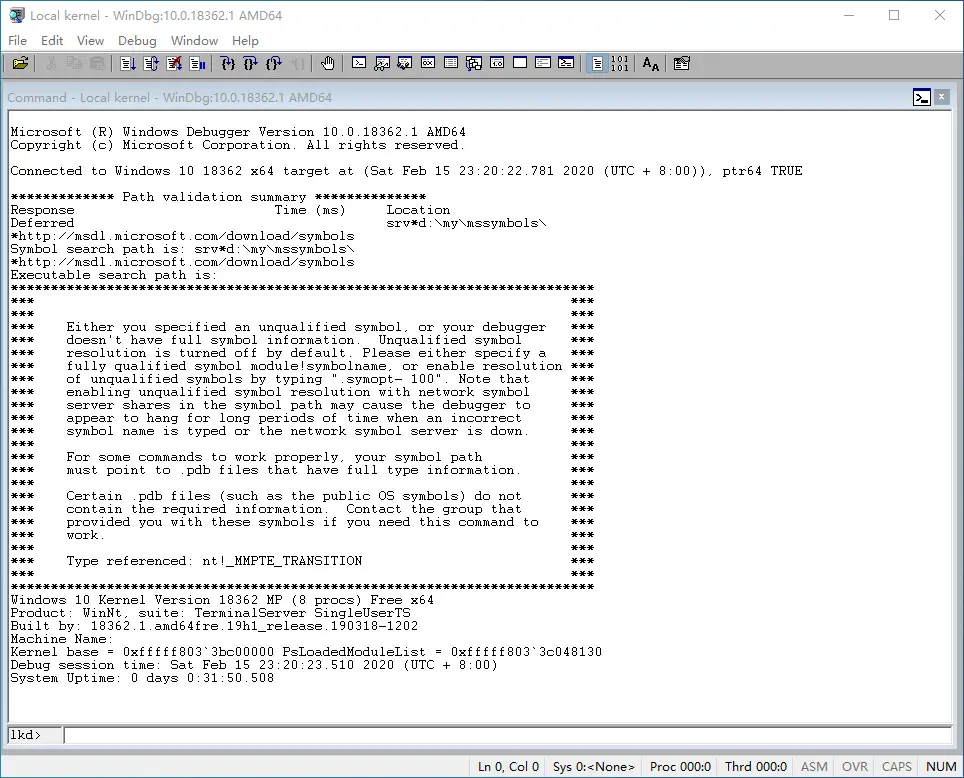Minimize the WinDbg window
Screen dimensions: 964x778
[849, 15]
